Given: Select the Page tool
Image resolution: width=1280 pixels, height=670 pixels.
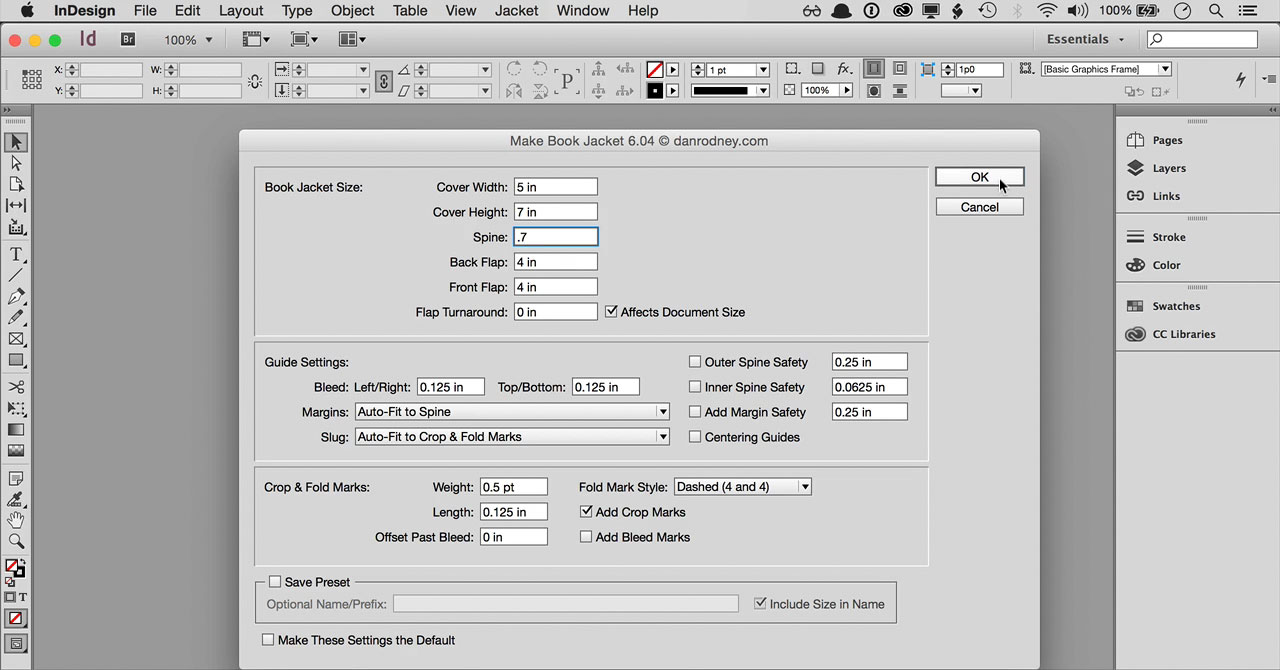Looking at the screenshot, I should (16, 184).
